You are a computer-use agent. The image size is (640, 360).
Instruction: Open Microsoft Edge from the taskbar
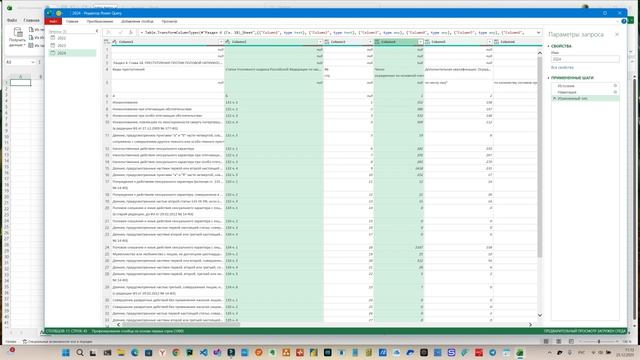[135, 353]
